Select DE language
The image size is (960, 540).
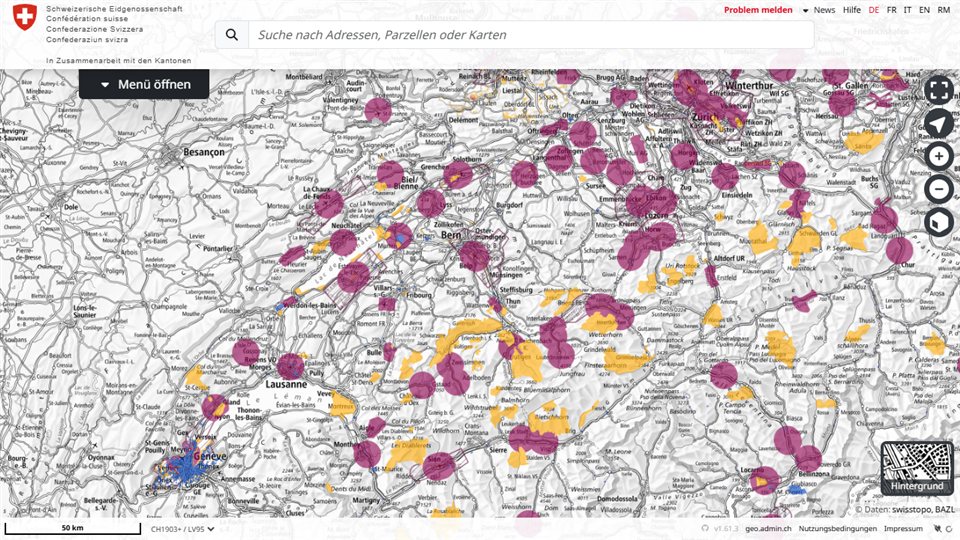tap(874, 10)
